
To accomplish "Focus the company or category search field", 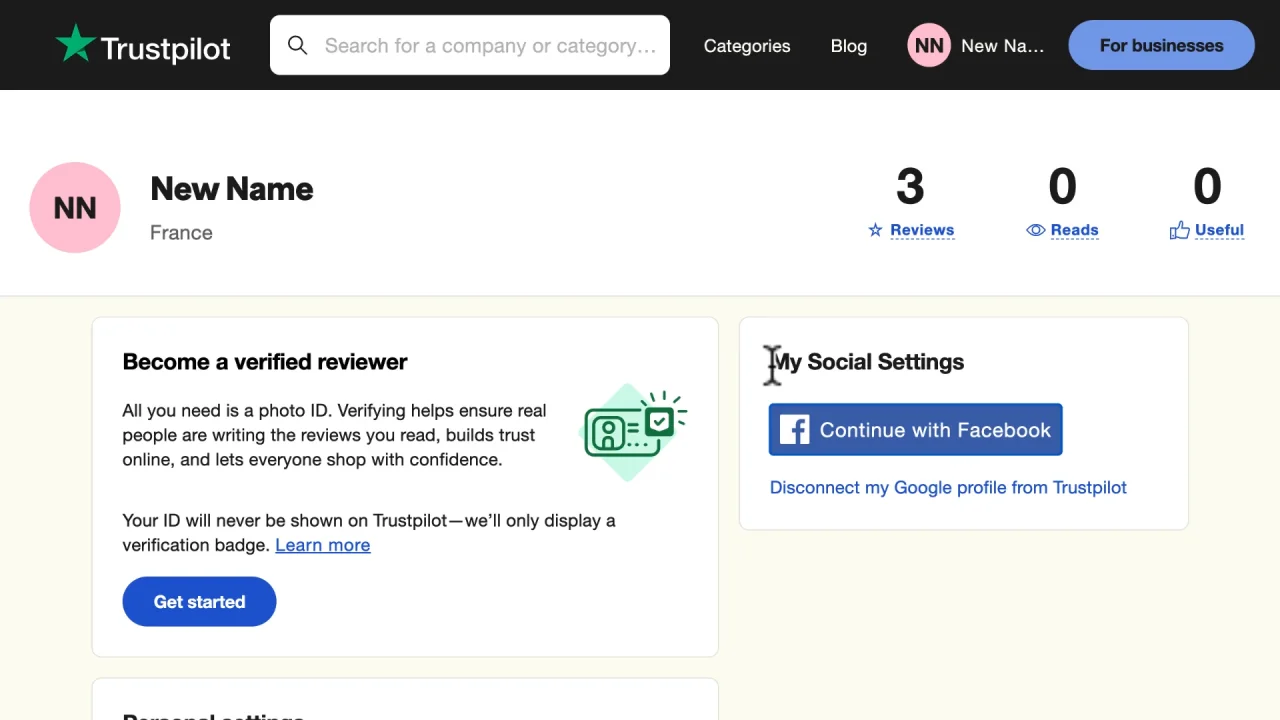I will tap(470, 45).
